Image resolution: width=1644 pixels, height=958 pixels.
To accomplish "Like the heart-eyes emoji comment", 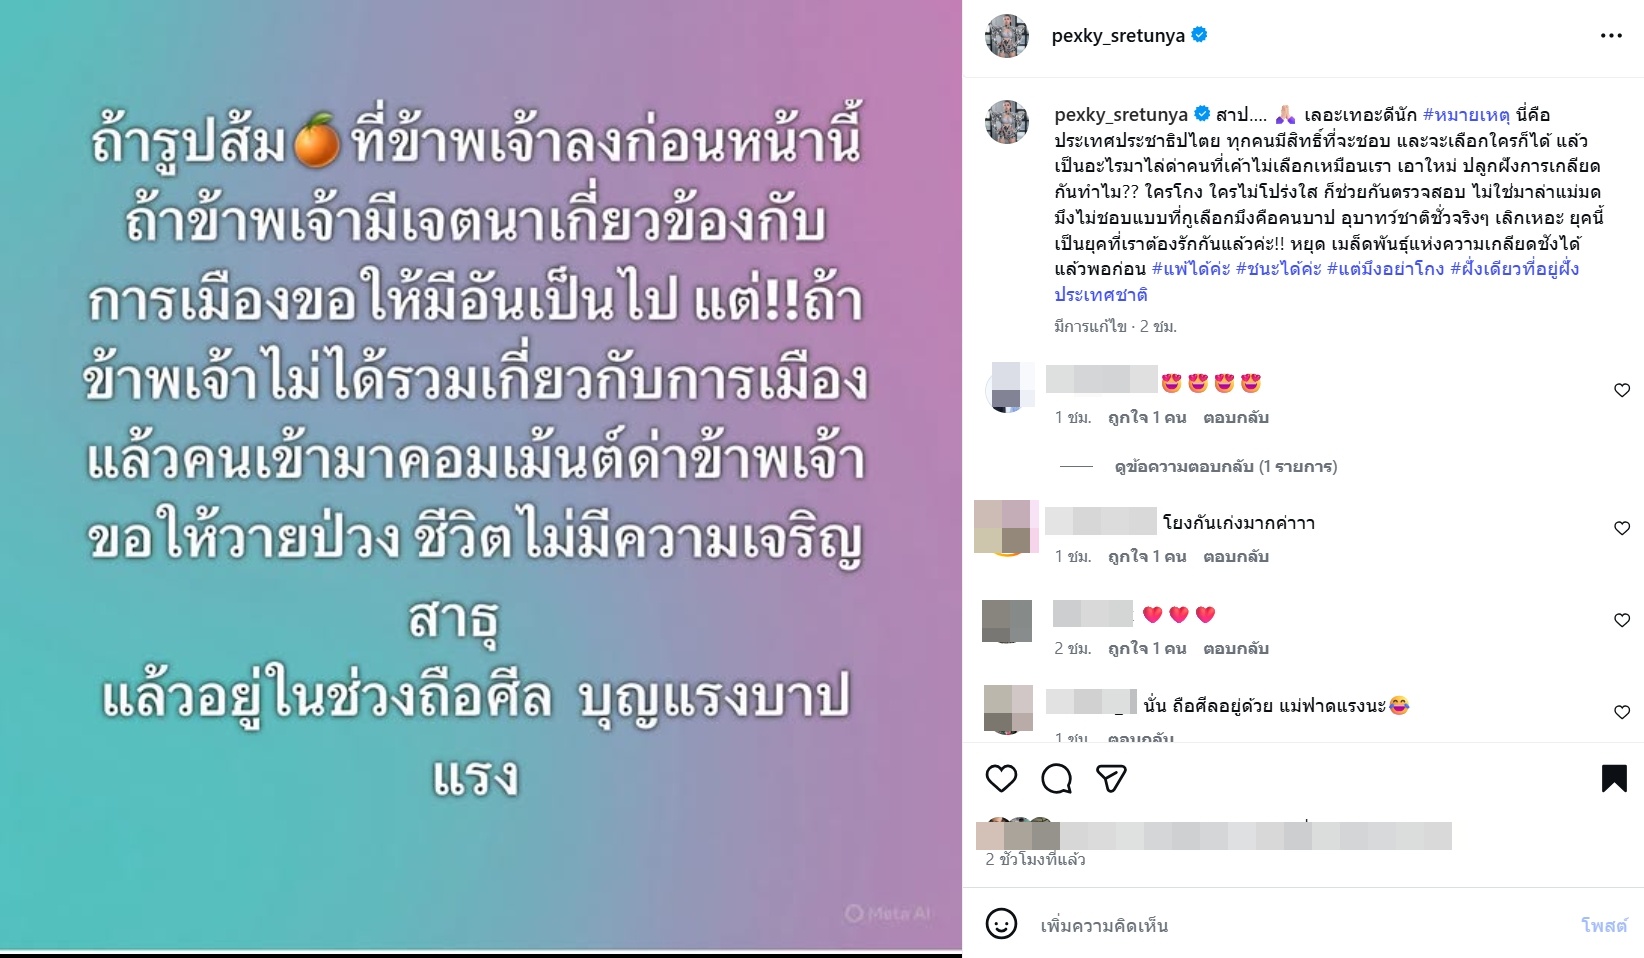I will [x=1622, y=390].
